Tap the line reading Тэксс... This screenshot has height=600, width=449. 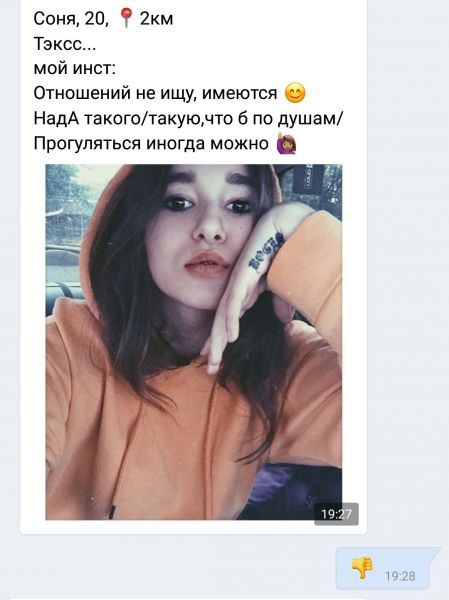(64, 43)
